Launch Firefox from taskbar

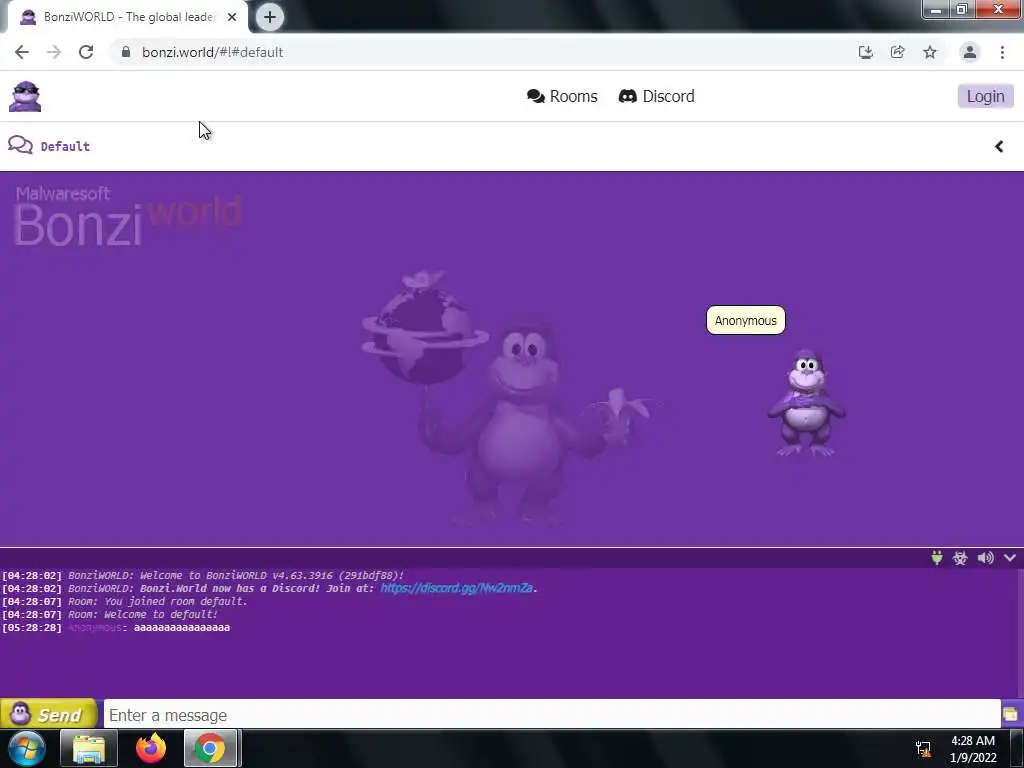coord(151,748)
